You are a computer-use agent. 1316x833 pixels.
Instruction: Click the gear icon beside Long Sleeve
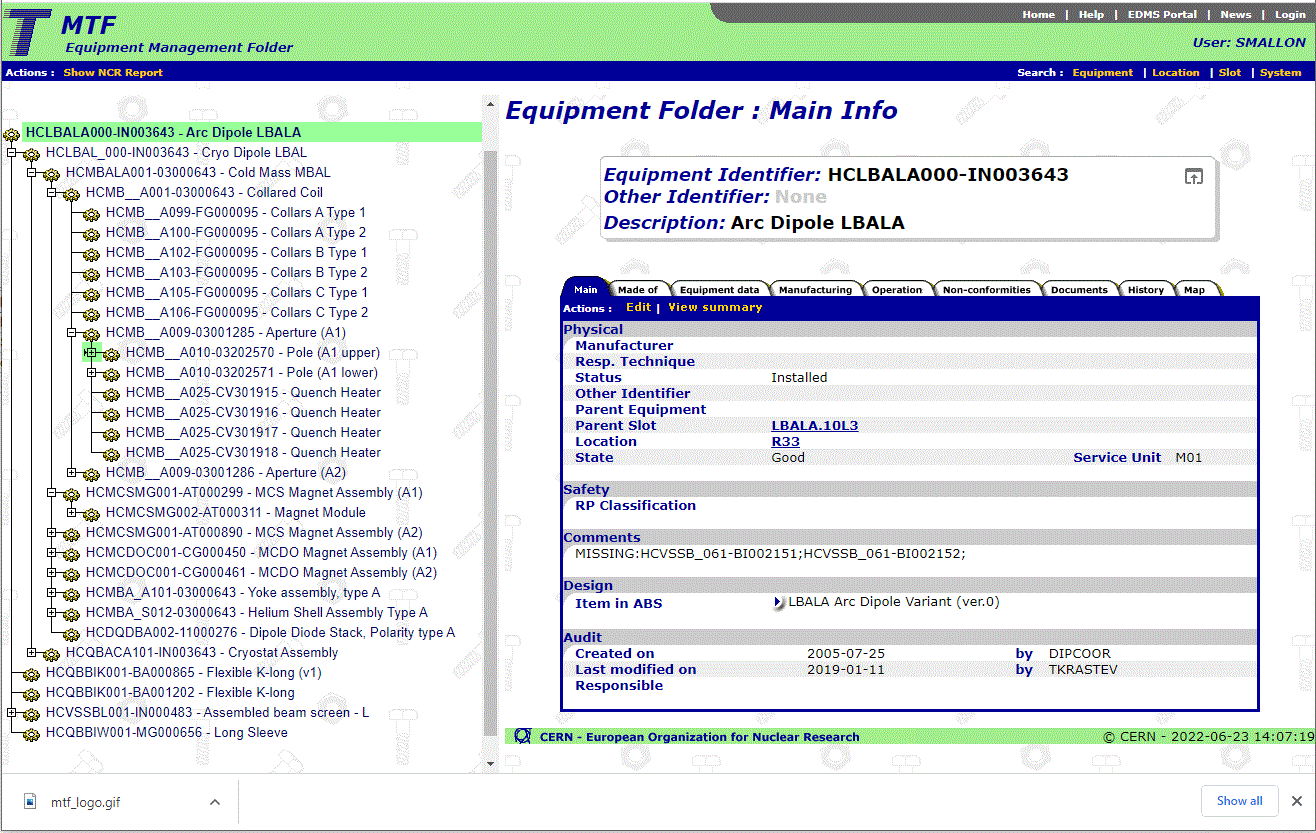tap(32, 733)
